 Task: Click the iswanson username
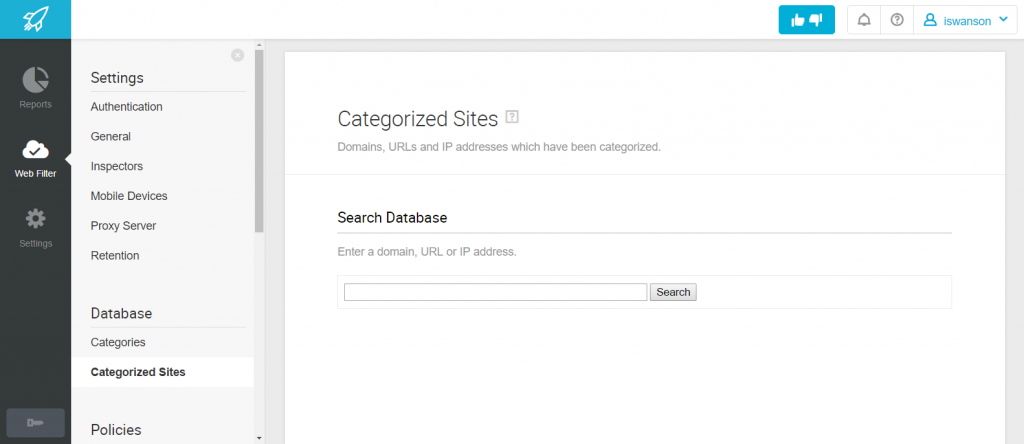click(967, 21)
